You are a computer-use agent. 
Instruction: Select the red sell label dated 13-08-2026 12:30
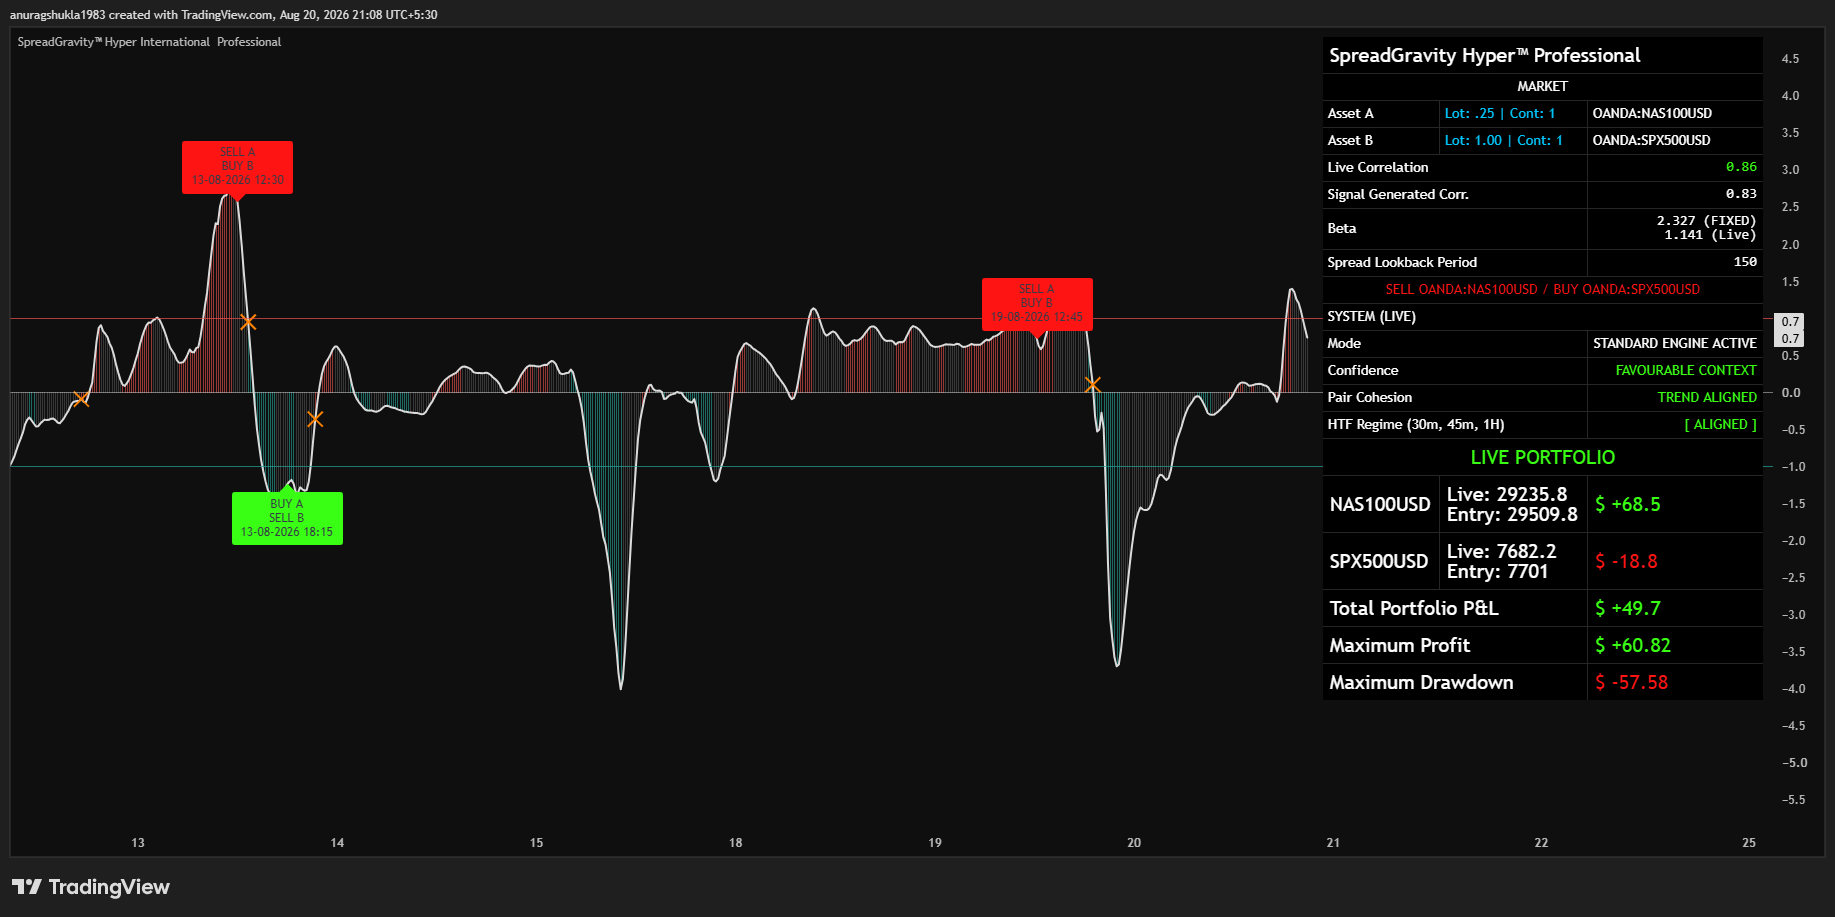(237, 167)
